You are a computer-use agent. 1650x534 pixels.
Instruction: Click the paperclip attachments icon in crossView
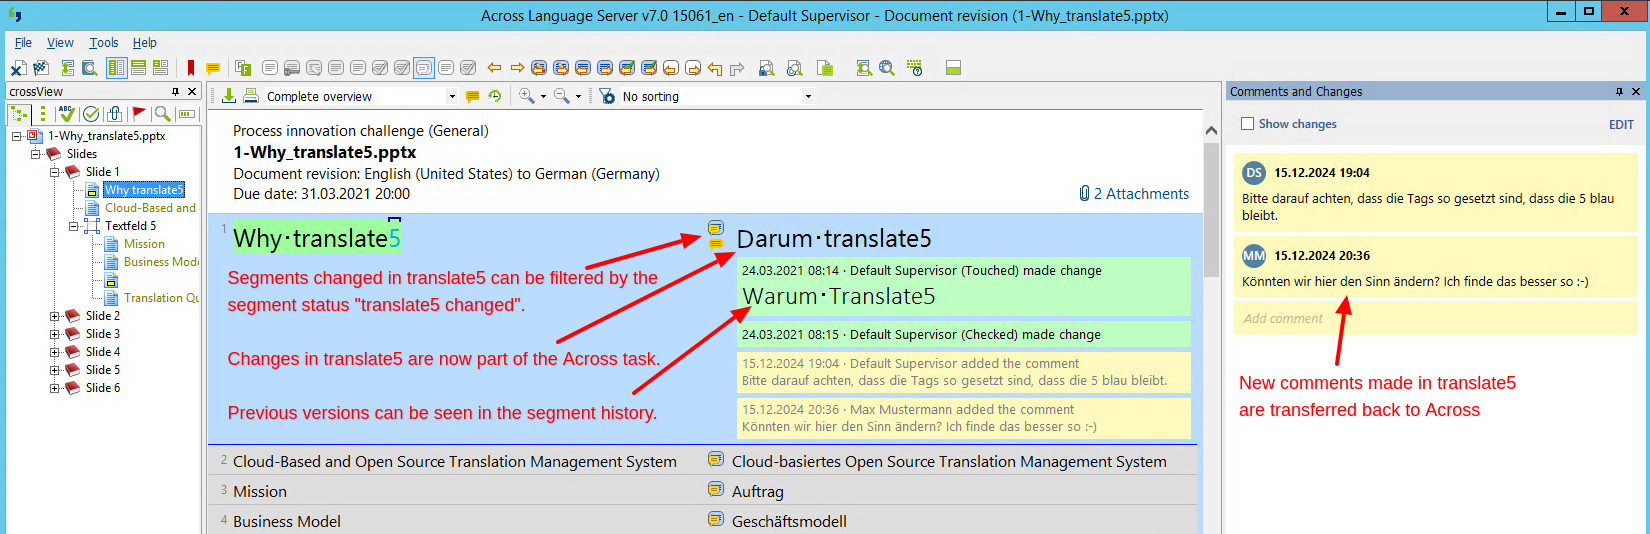coord(115,113)
